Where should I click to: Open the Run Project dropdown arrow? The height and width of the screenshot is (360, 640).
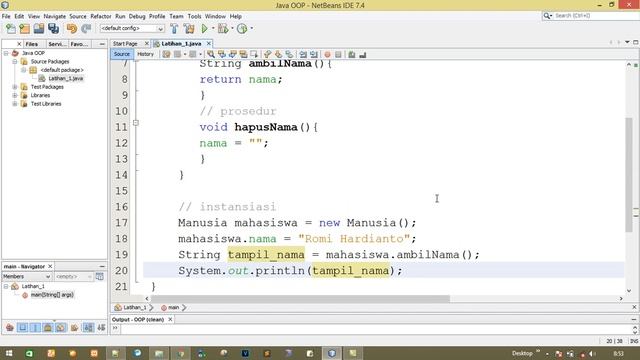213,29
